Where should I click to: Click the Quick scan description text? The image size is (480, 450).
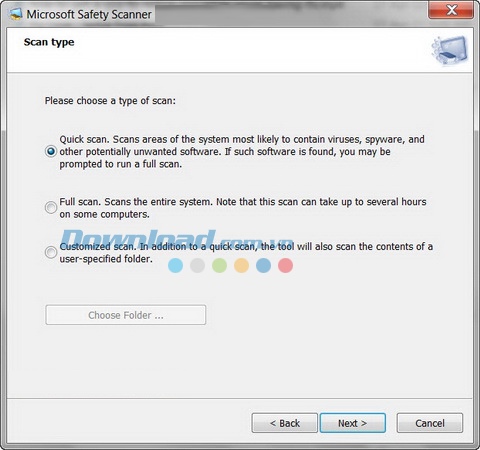pyautogui.click(x=242, y=152)
